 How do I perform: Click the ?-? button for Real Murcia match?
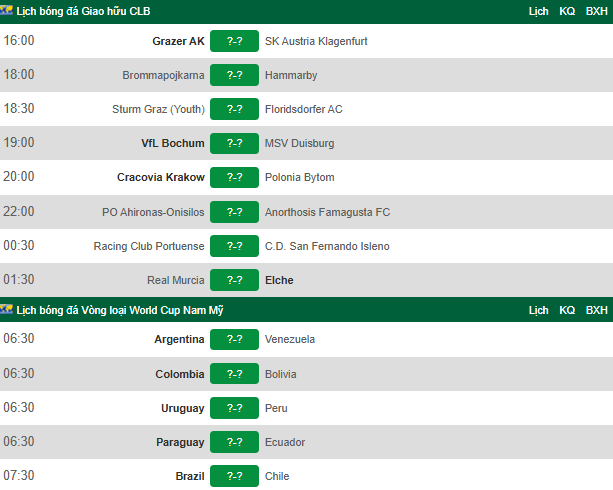234,280
